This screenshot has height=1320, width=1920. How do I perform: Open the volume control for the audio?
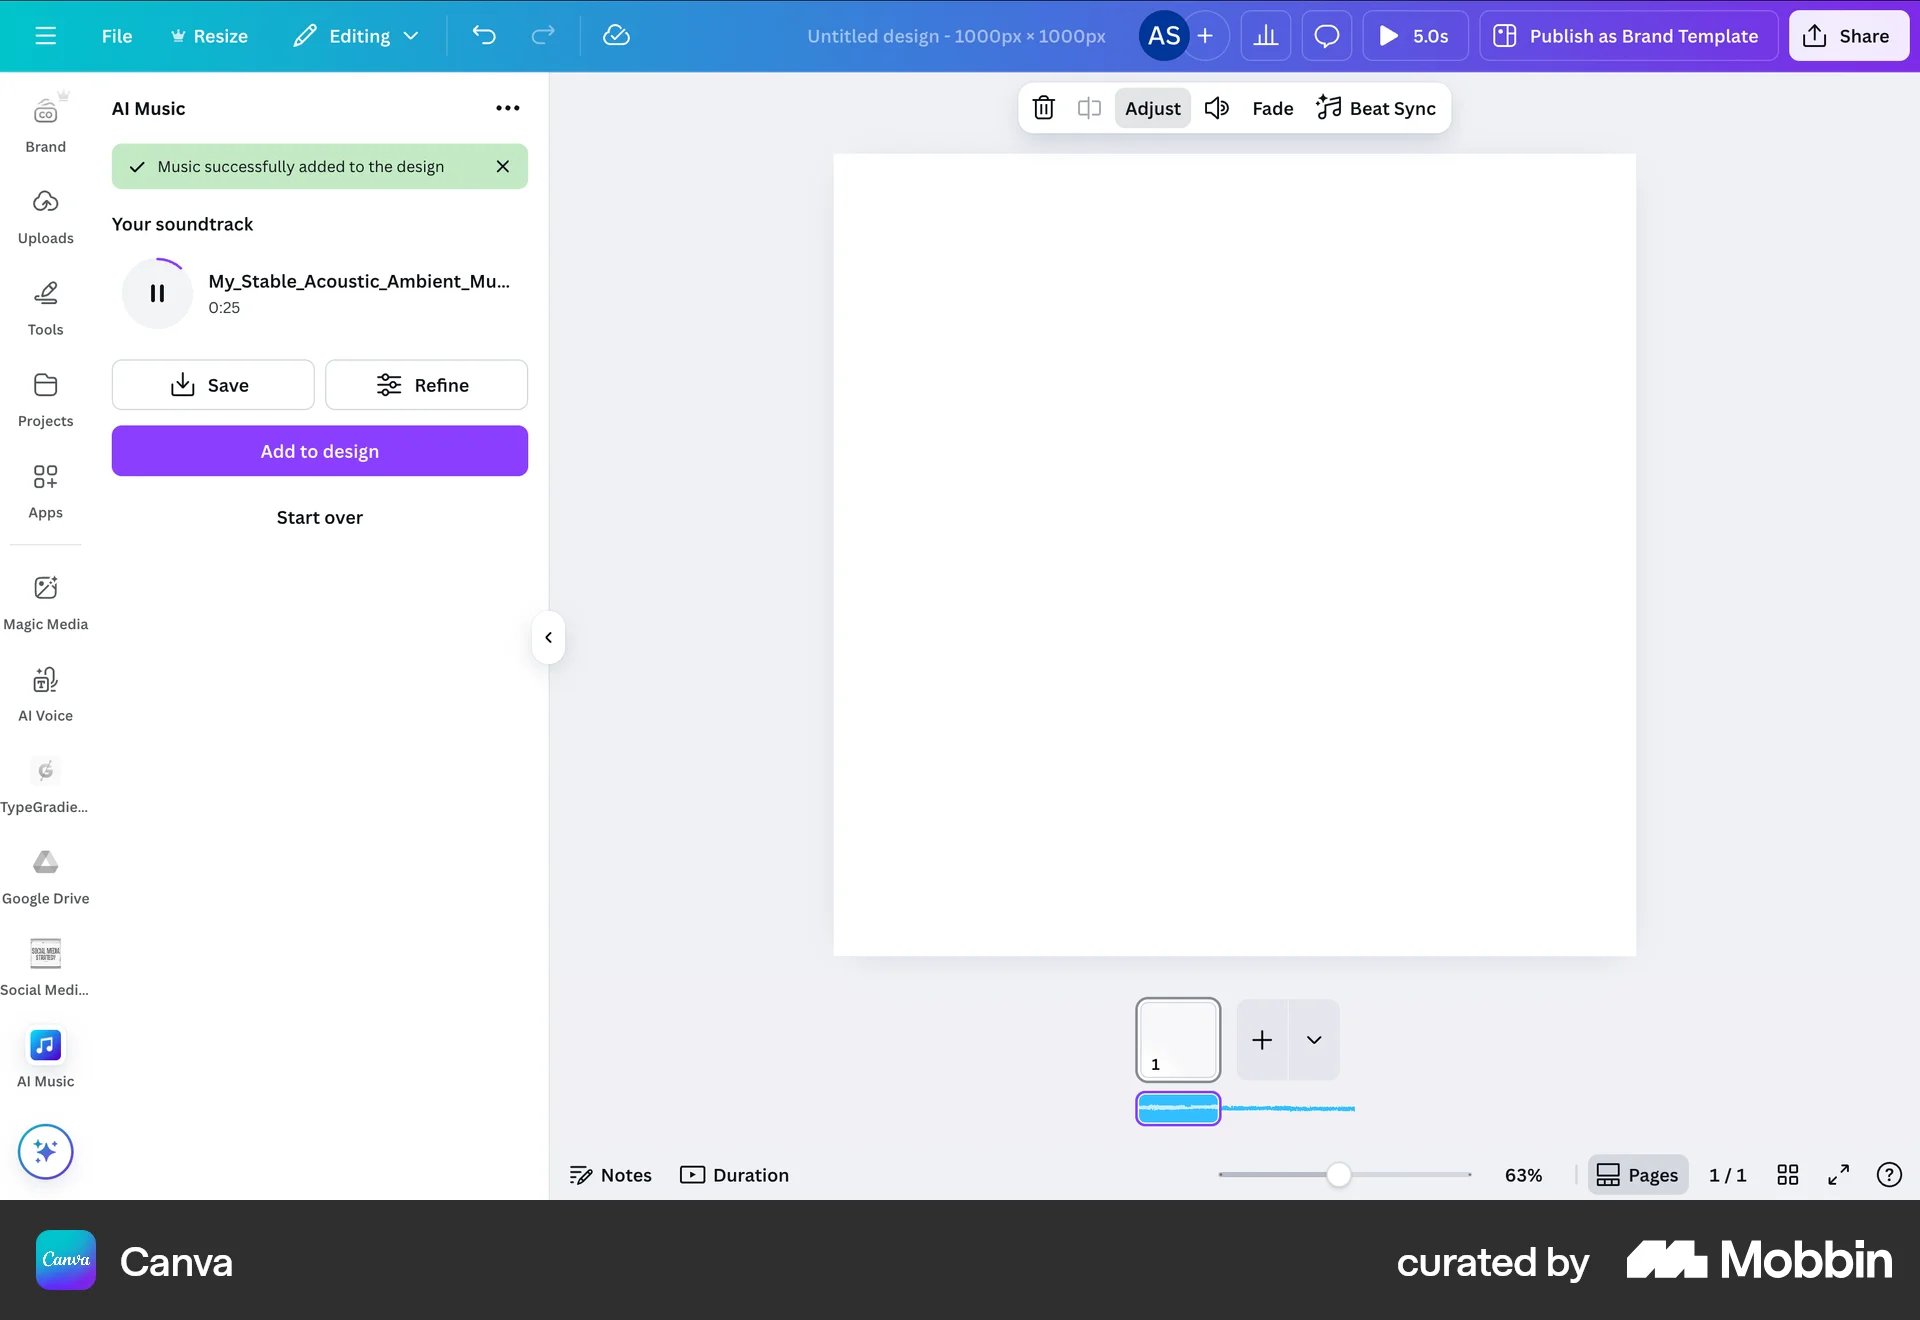(1216, 108)
